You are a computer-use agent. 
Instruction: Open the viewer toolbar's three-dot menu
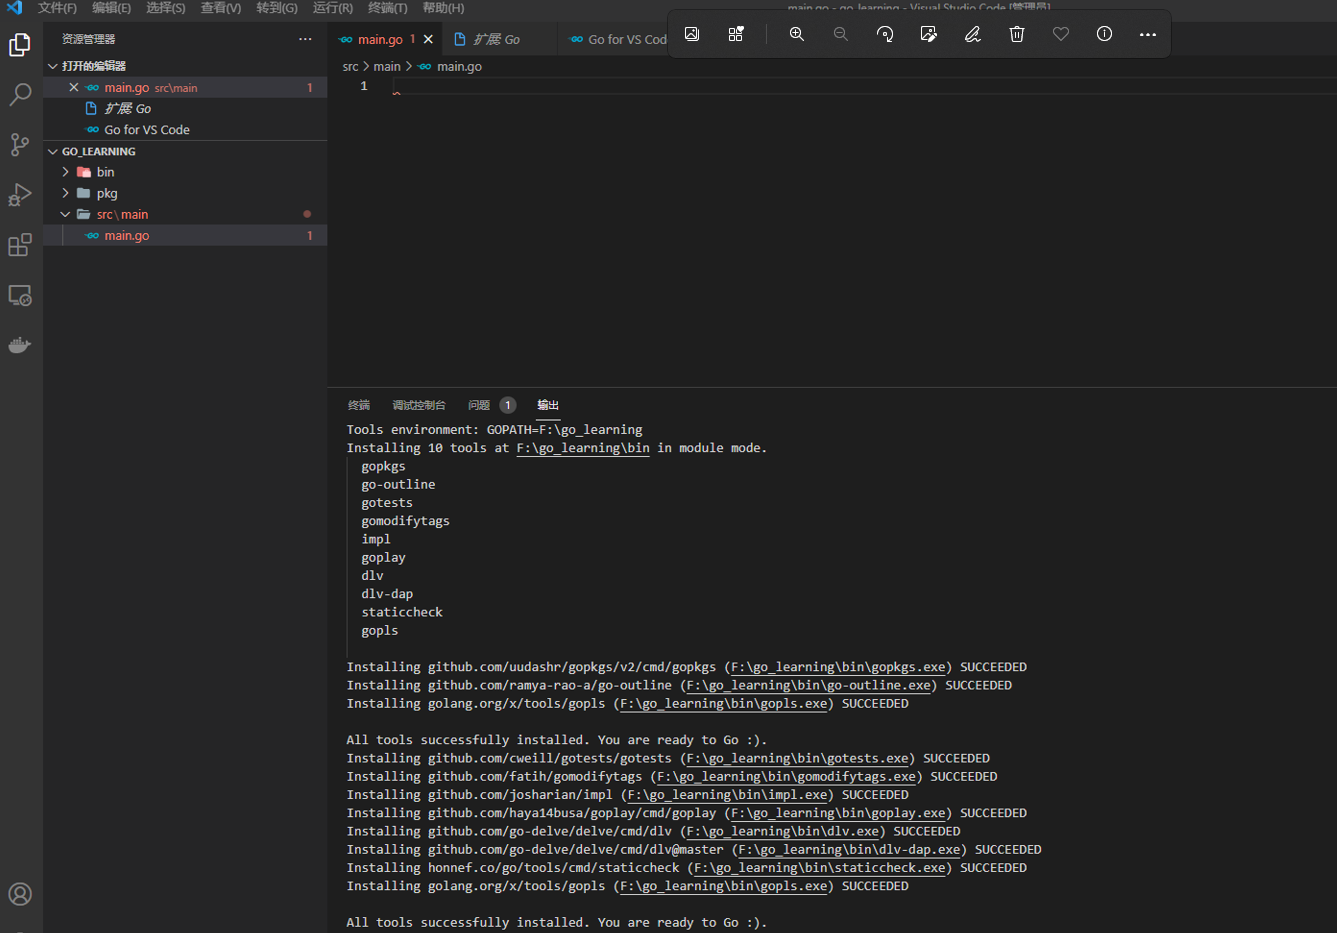tap(1148, 34)
